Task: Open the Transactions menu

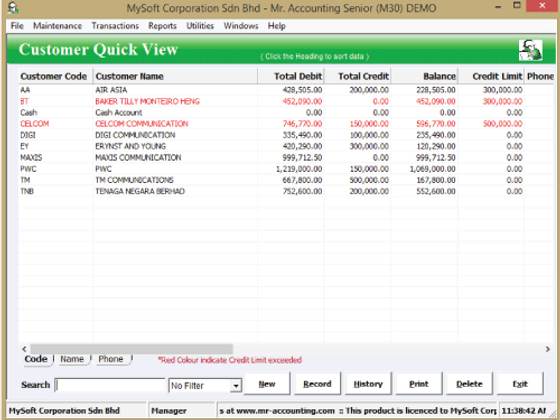Action: click(x=115, y=26)
